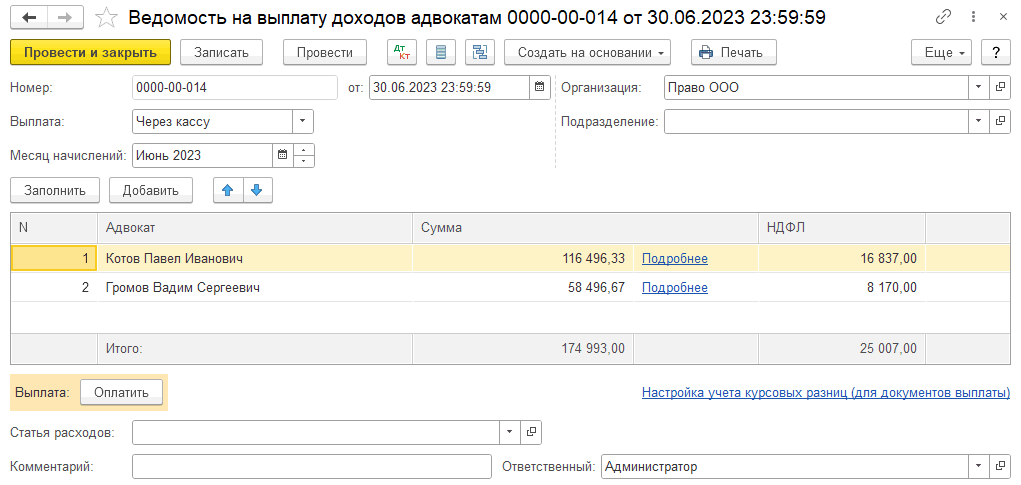Open calendar picker for document date
The width and height of the screenshot is (1021, 485).
pos(540,87)
